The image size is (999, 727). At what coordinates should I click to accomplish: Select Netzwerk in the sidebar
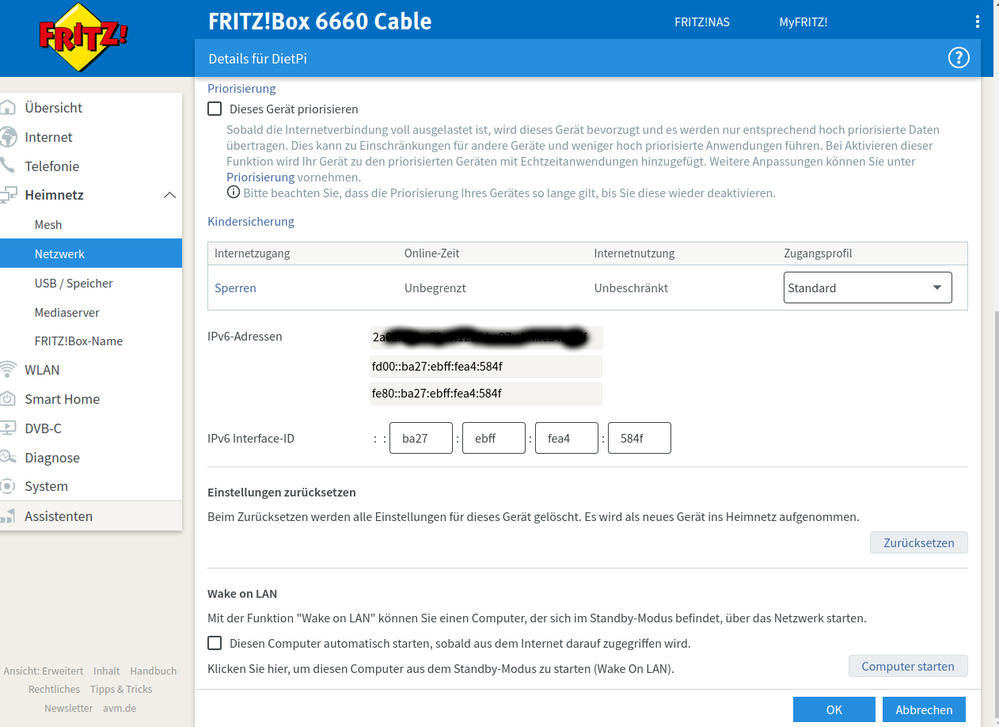point(60,254)
